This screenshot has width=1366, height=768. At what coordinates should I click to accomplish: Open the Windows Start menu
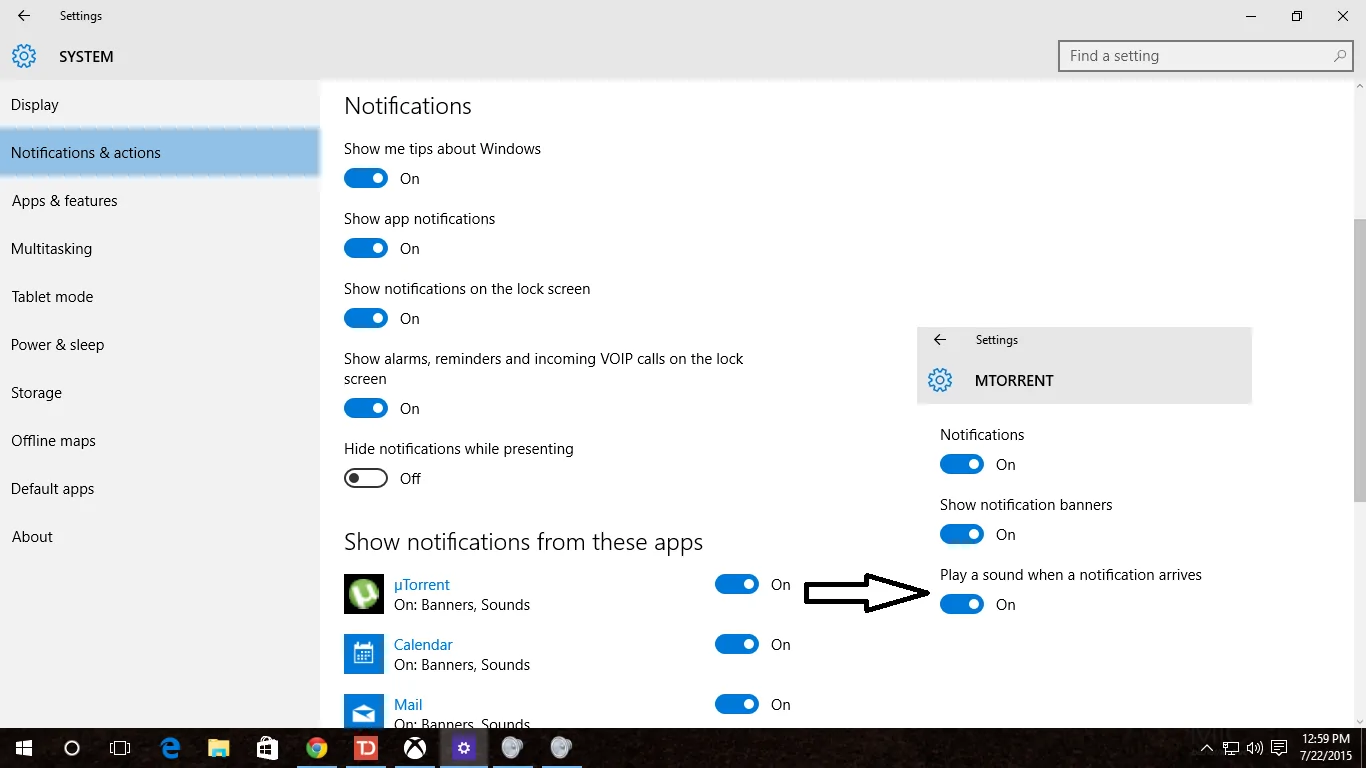24,748
